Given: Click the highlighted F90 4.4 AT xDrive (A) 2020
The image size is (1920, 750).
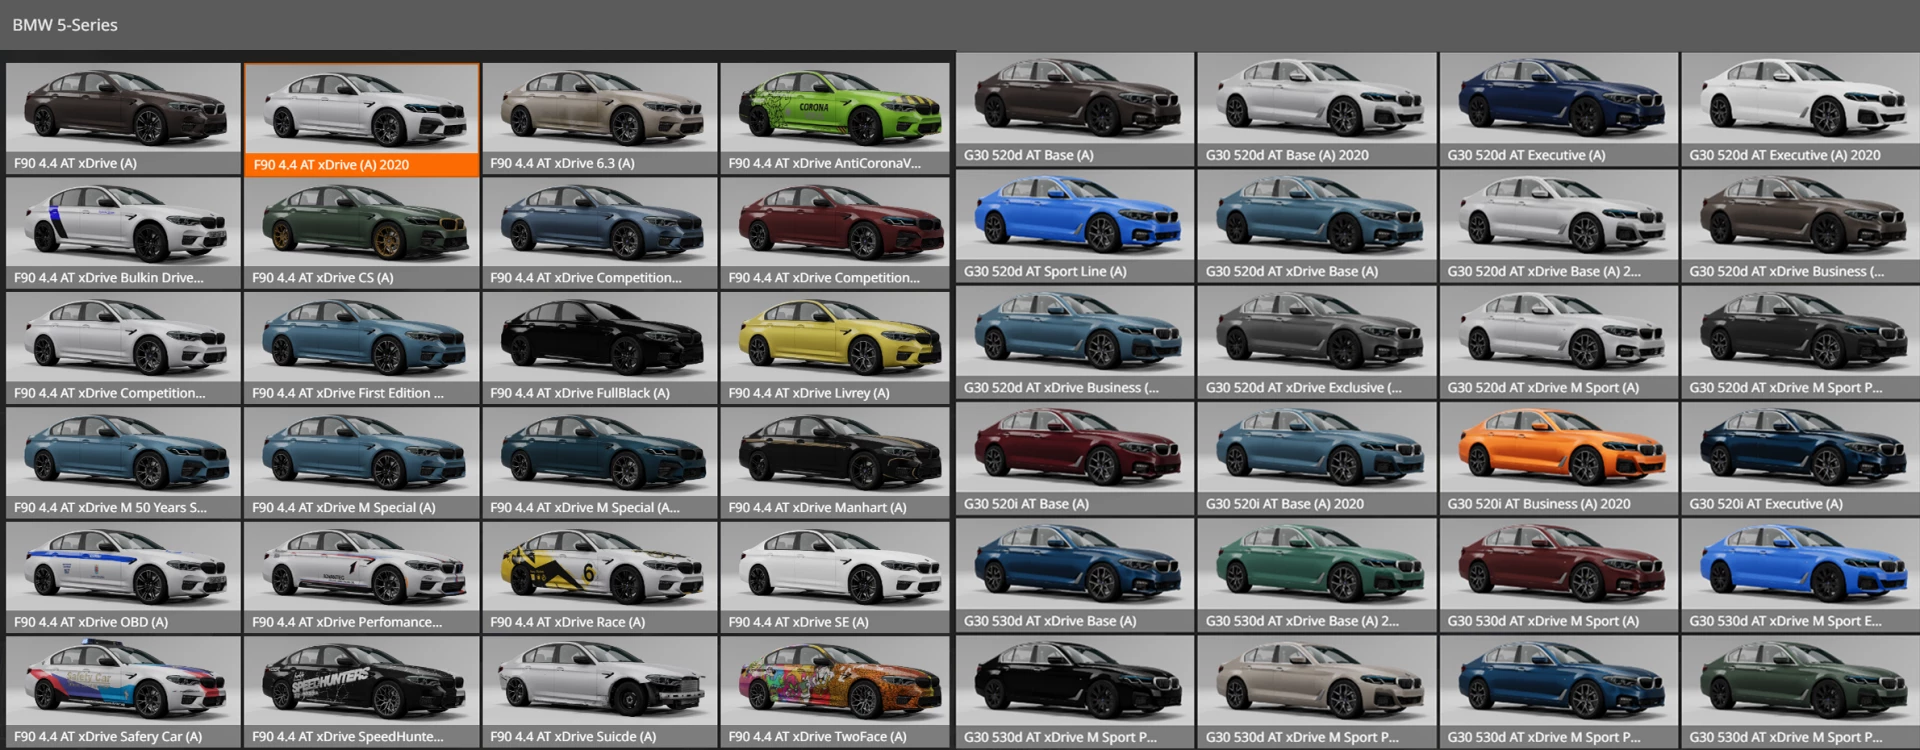Looking at the screenshot, I should (x=361, y=119).
